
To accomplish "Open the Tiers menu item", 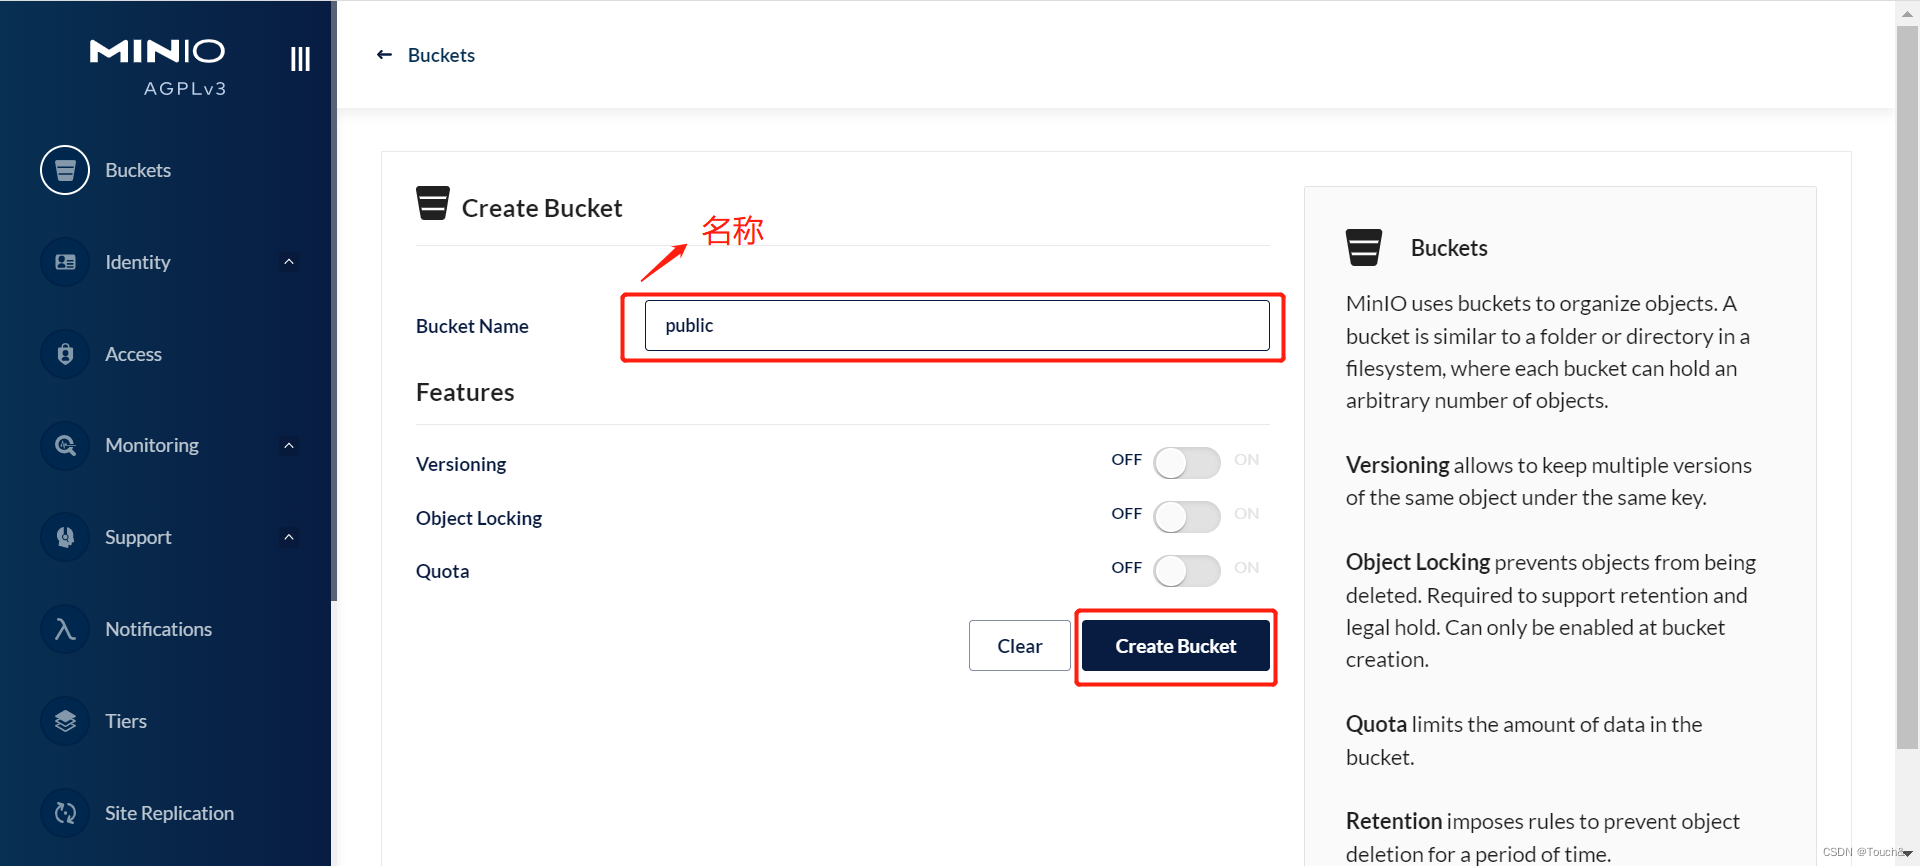I will [126, 721].
